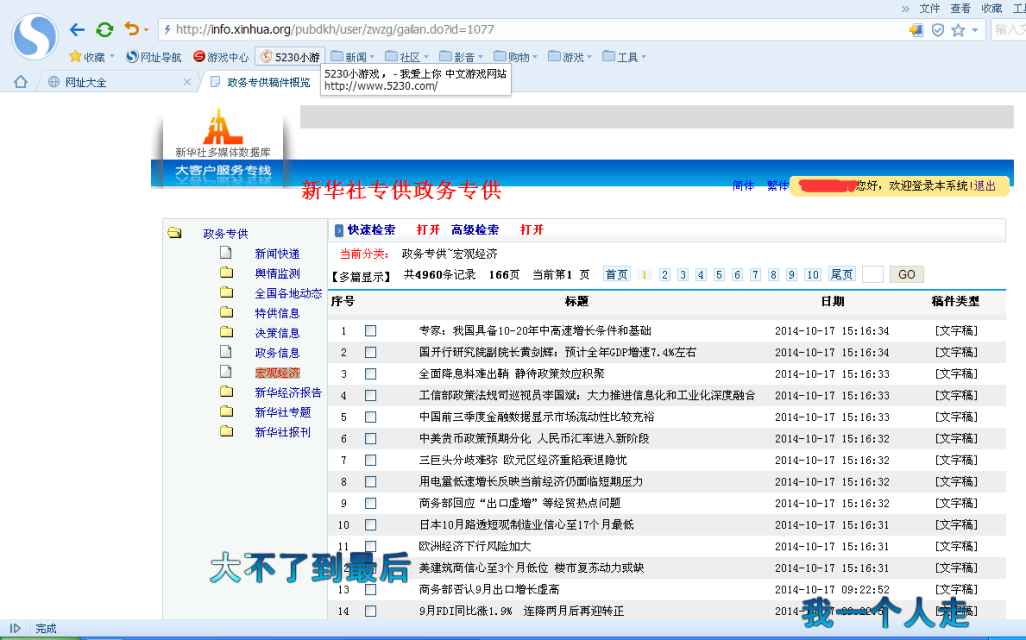Go back with the blue arrow
This screenshot has height=640, width=1026.
(x=77, y=29)
